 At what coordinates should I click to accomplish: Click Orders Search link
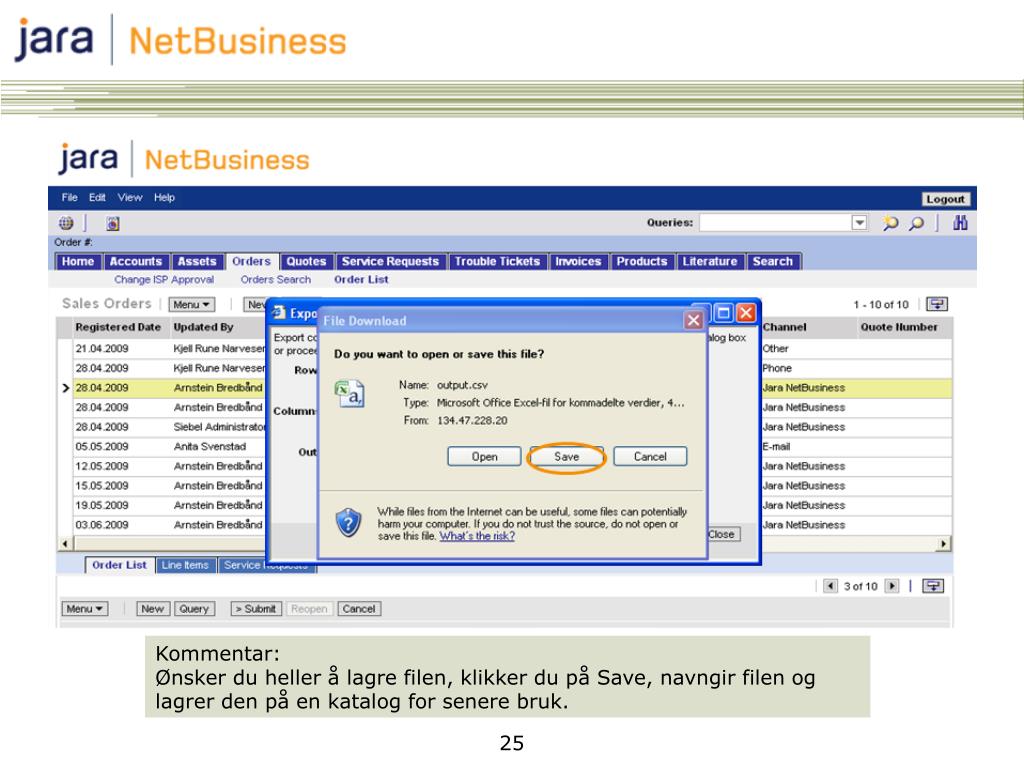pos(276,280)
